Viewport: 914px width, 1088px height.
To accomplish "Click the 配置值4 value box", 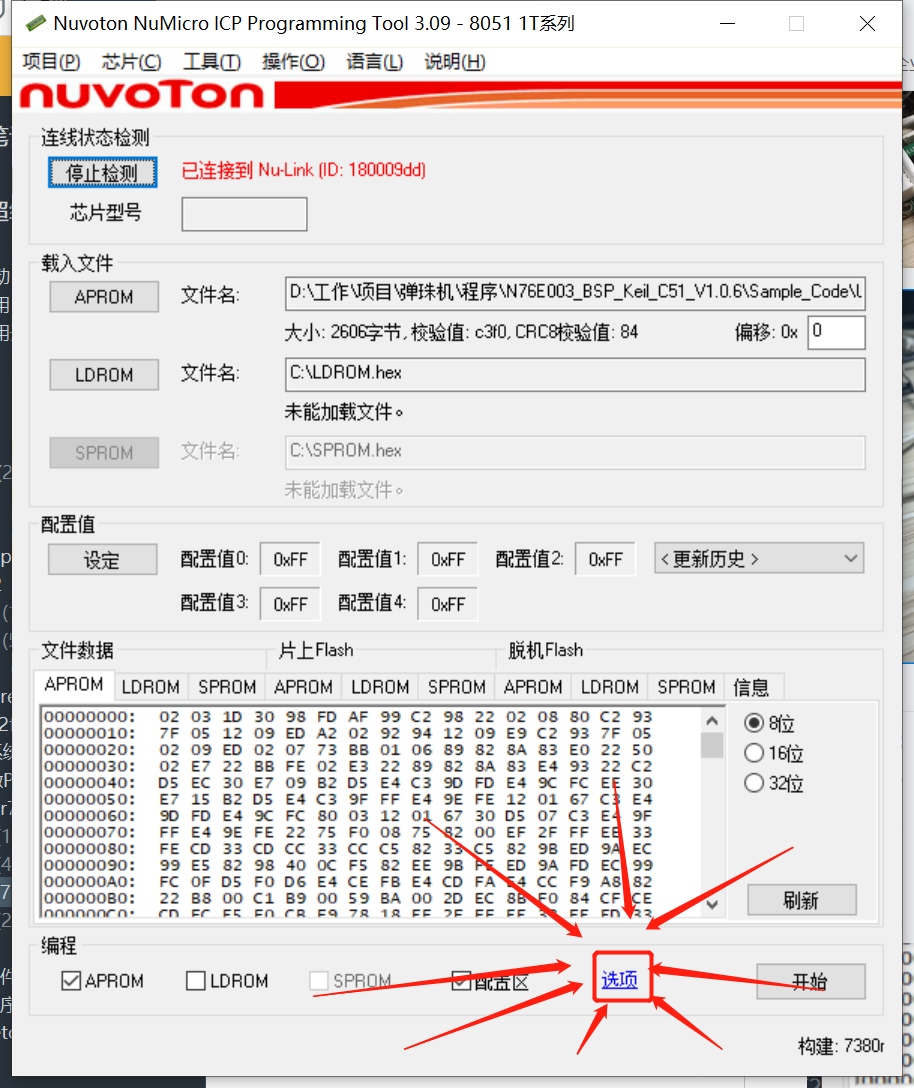I will [x=448, y=604].
